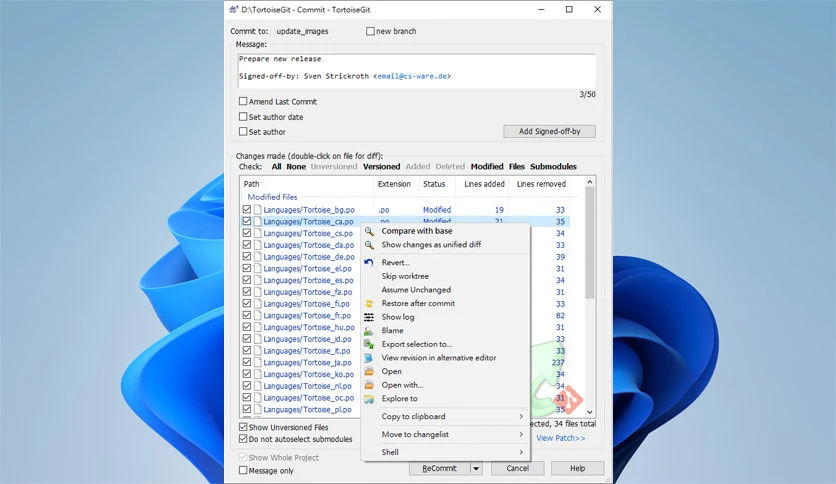Toggle the Message only checkbox
The width and height of the screenshot is (836, 484).
243,471
